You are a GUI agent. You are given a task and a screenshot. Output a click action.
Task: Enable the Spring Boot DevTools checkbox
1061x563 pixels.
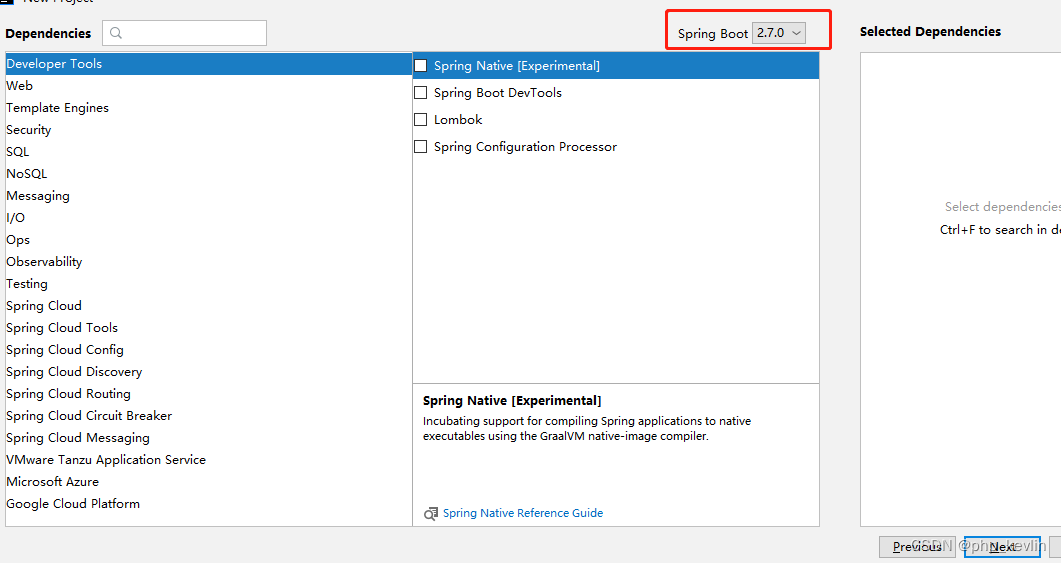[421, 93]
